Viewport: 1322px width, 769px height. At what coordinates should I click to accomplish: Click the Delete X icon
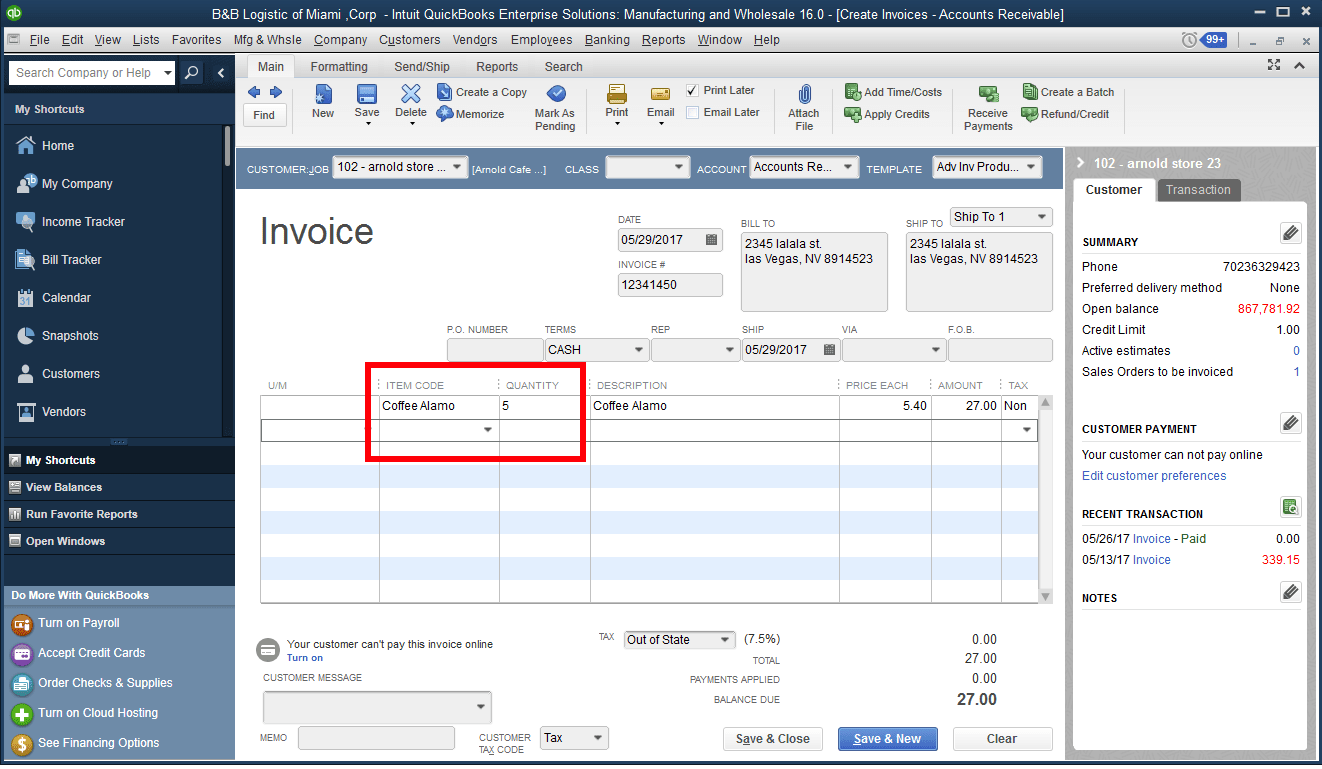click(x=411, y=94)
